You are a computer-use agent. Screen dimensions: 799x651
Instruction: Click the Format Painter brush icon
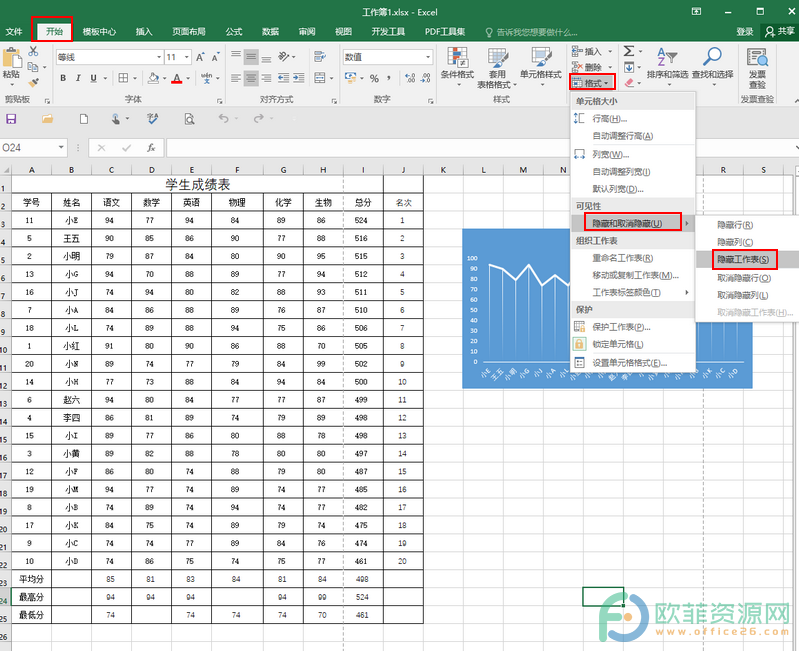click(x=34, y=82)
